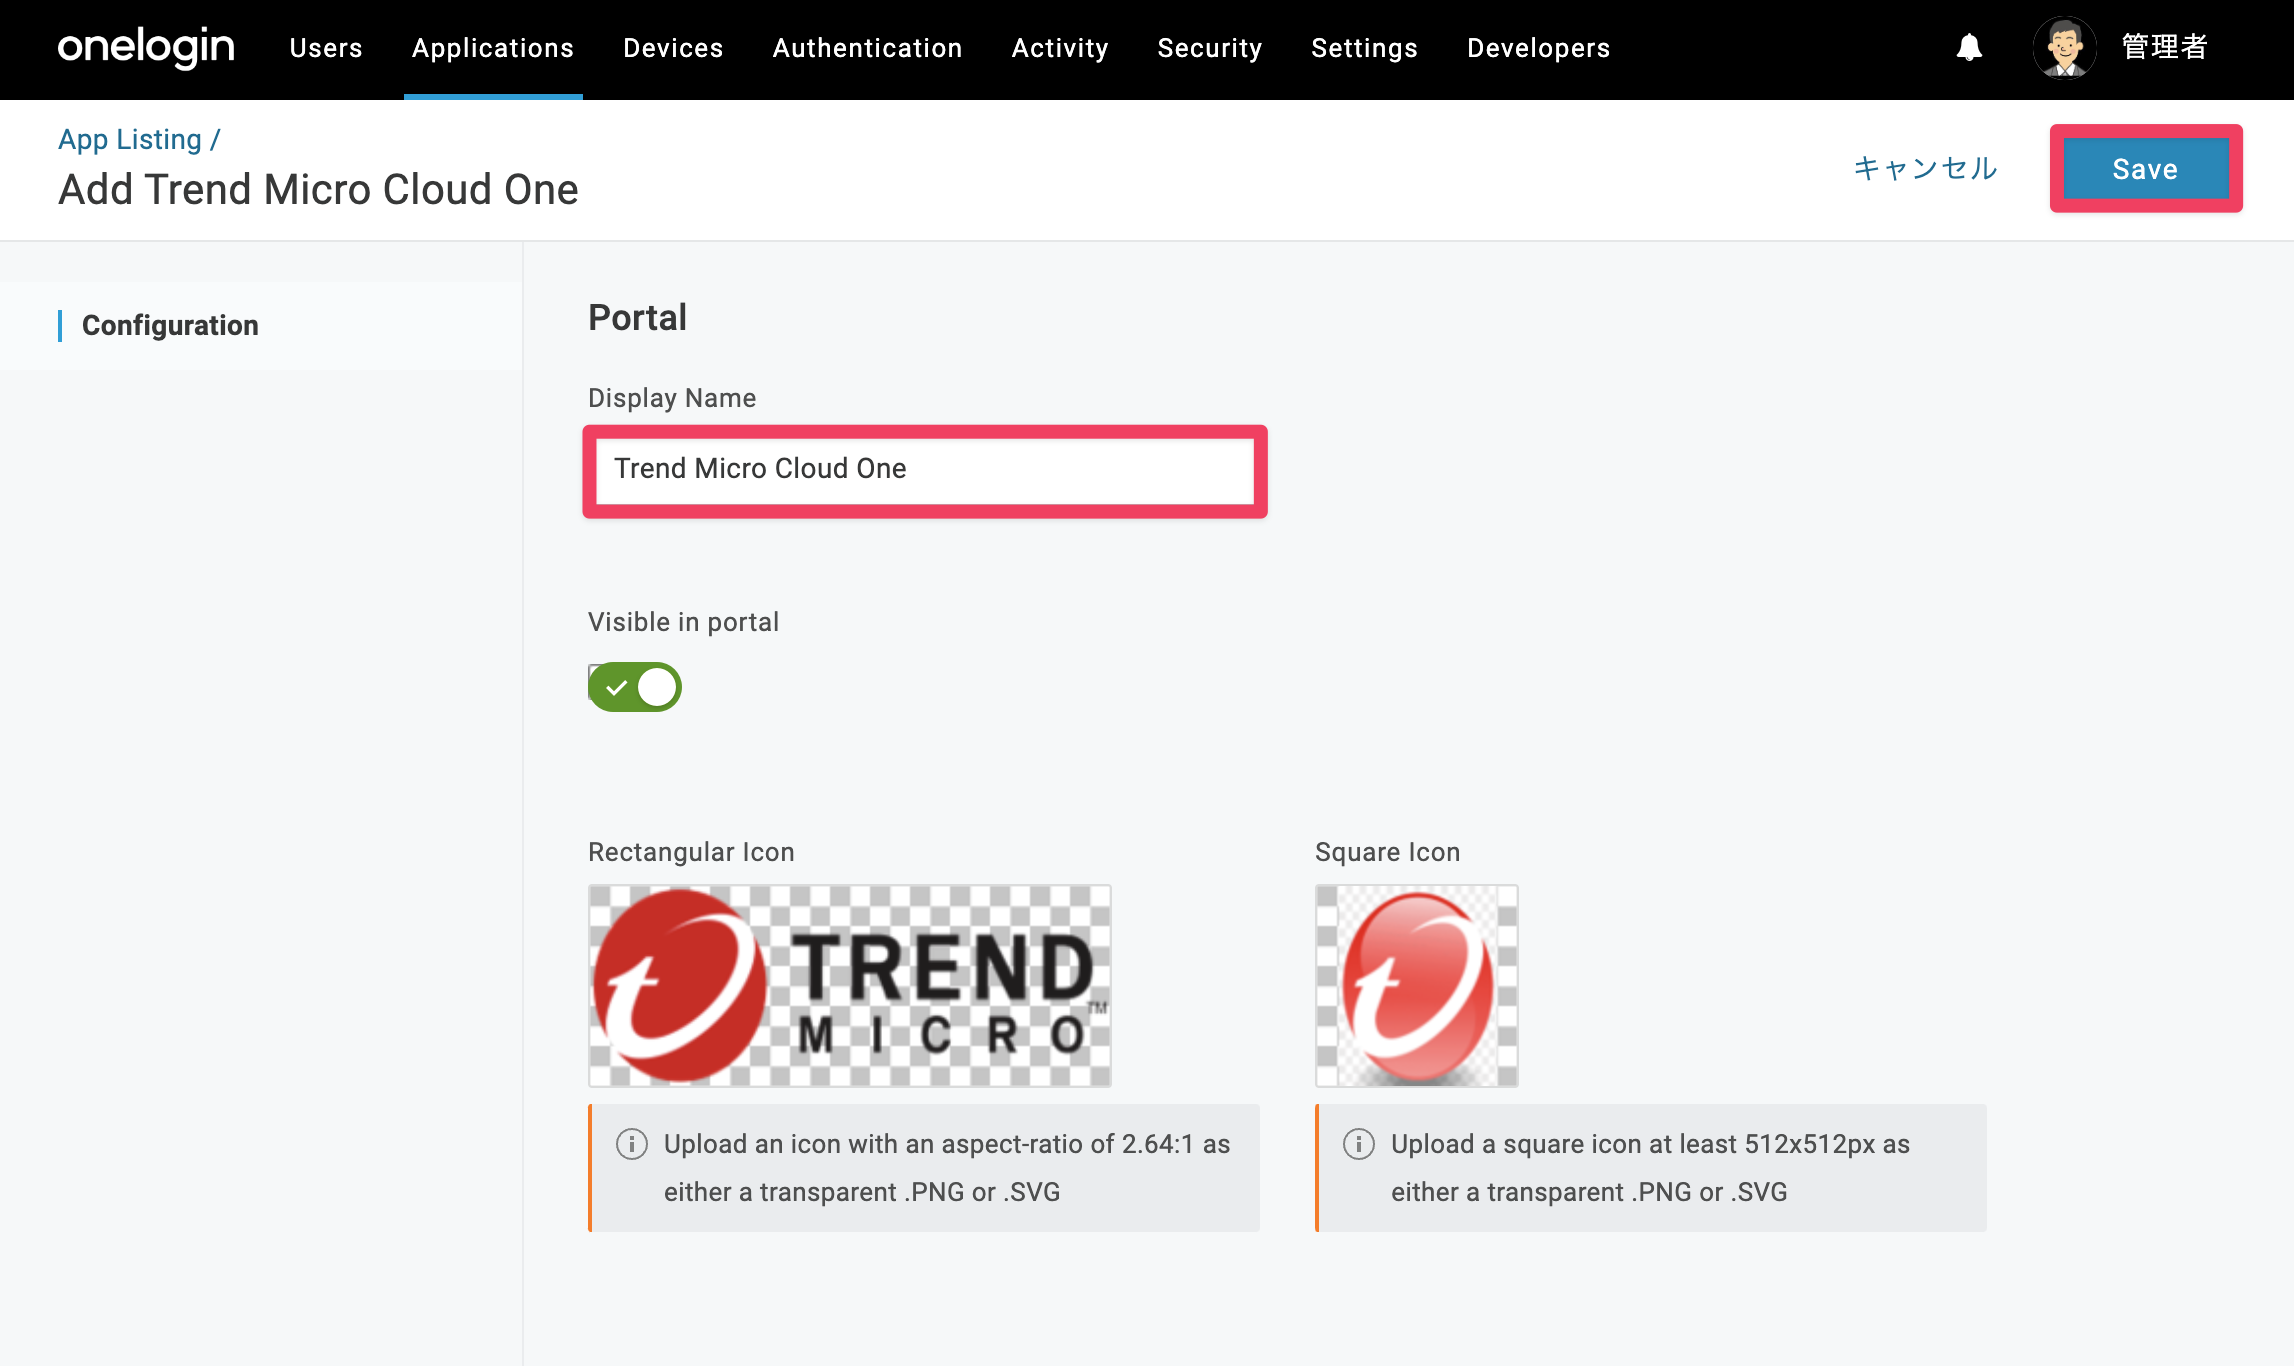The width and height of the screenshot is (2294, 1366).
Task: Open the Developers menu
Action: (1539, 48)
